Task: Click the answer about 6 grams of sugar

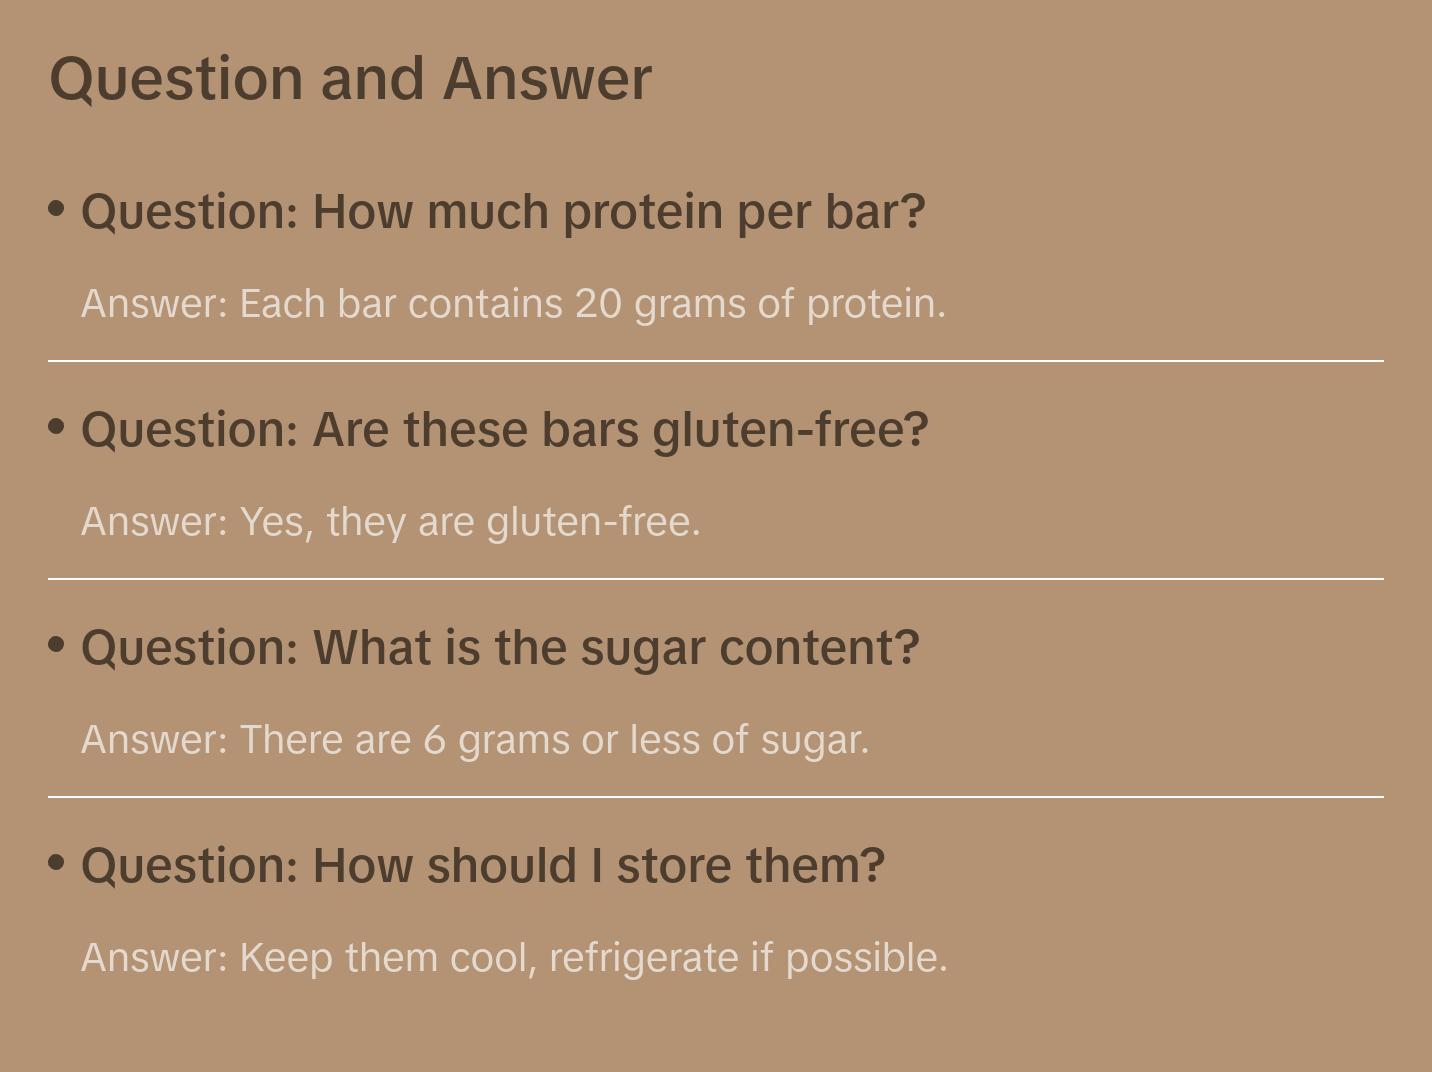Action: pos(475,740)
